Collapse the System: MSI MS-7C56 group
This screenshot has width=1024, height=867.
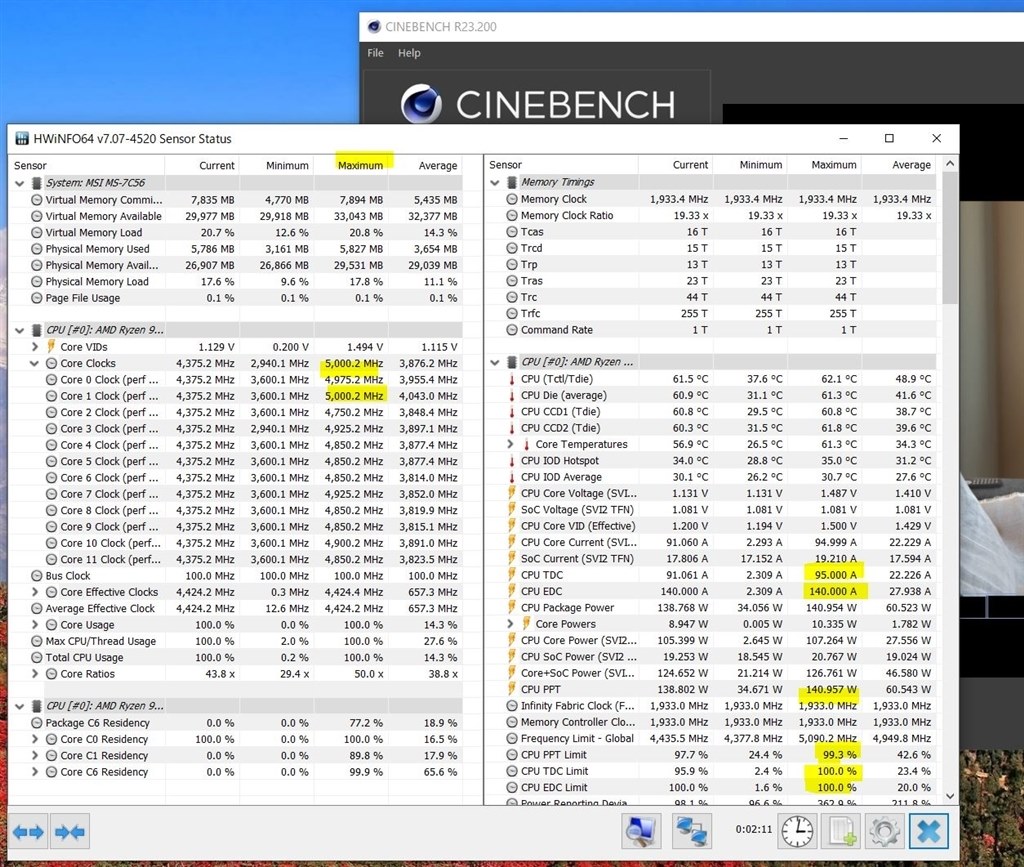(x=20, y=183)
